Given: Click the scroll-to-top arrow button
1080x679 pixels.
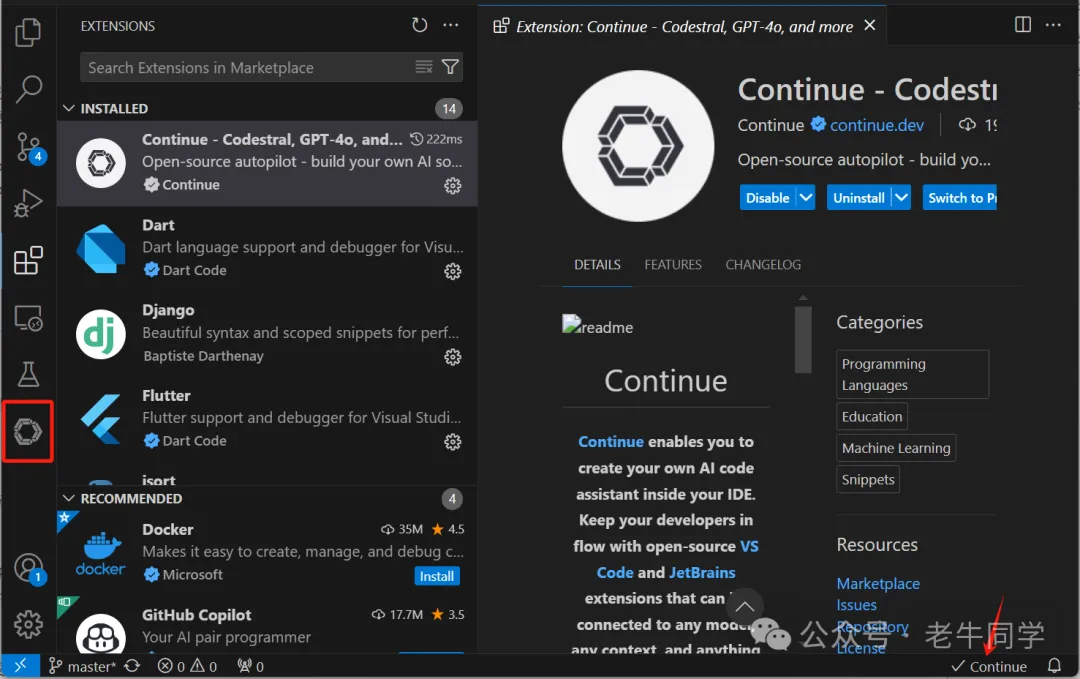Looking at the screenshot, I should pyautogui.click(x=745, y=606).
